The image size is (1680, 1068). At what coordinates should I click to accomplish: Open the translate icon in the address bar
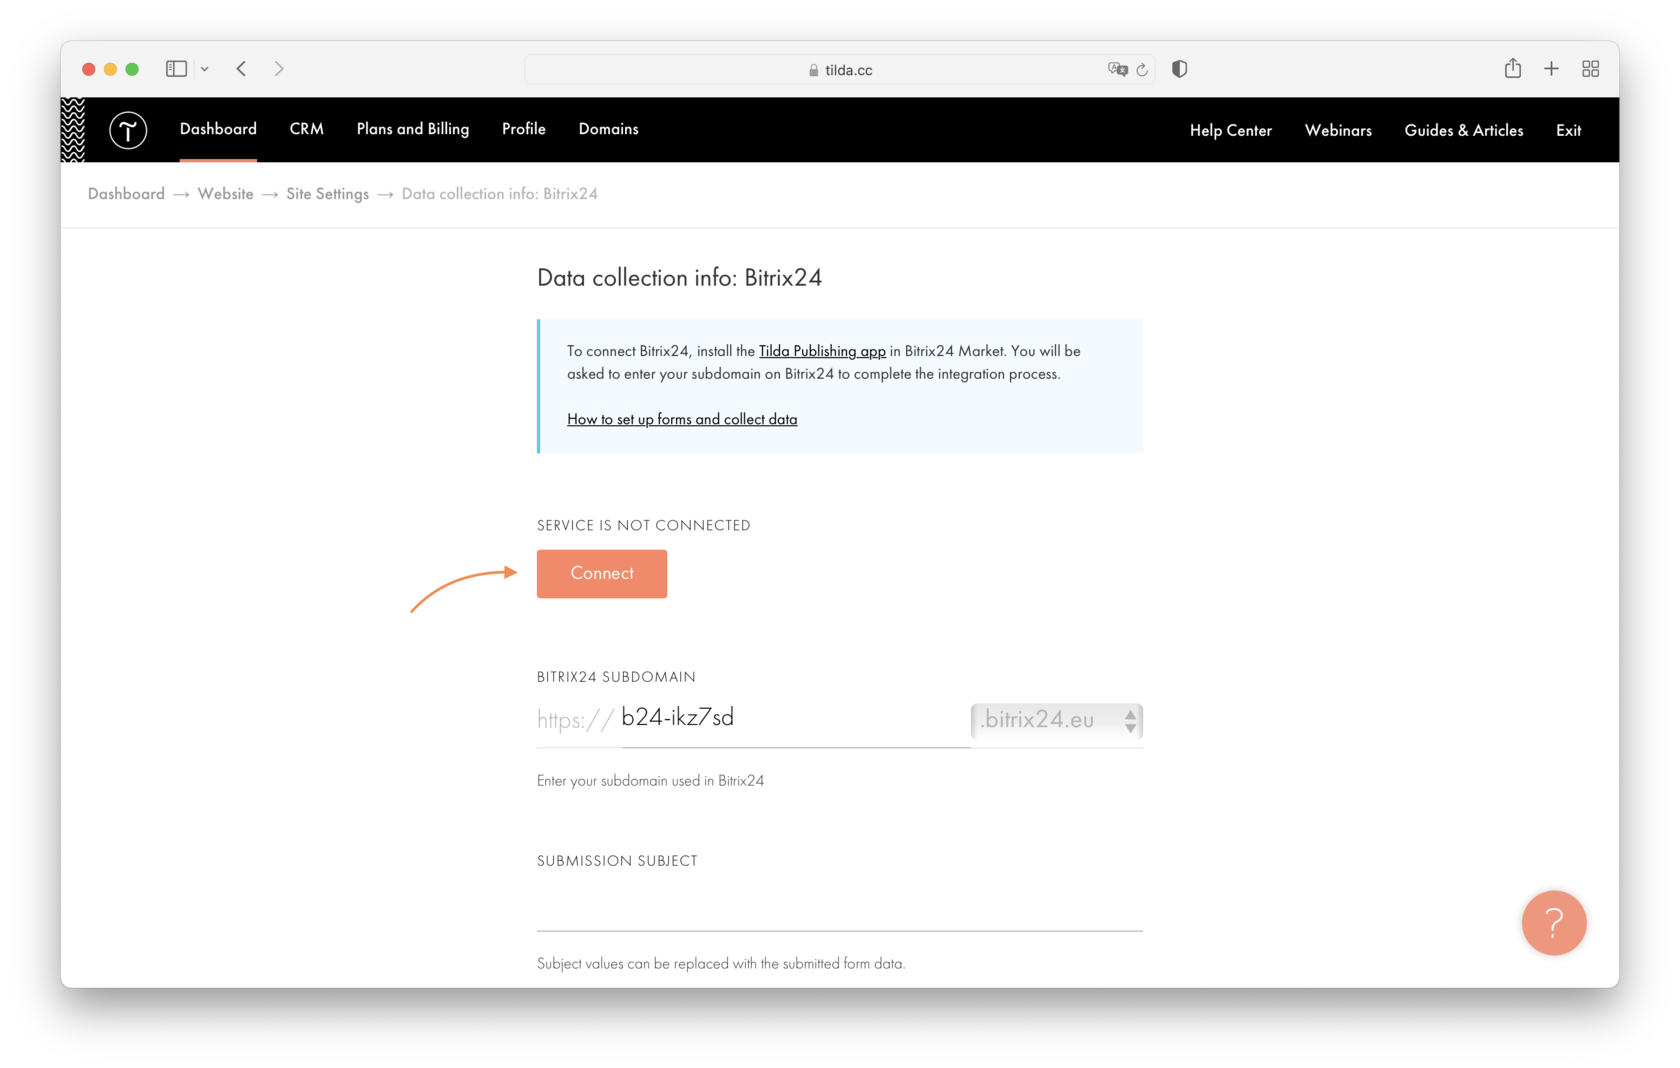coord(1118,69)
